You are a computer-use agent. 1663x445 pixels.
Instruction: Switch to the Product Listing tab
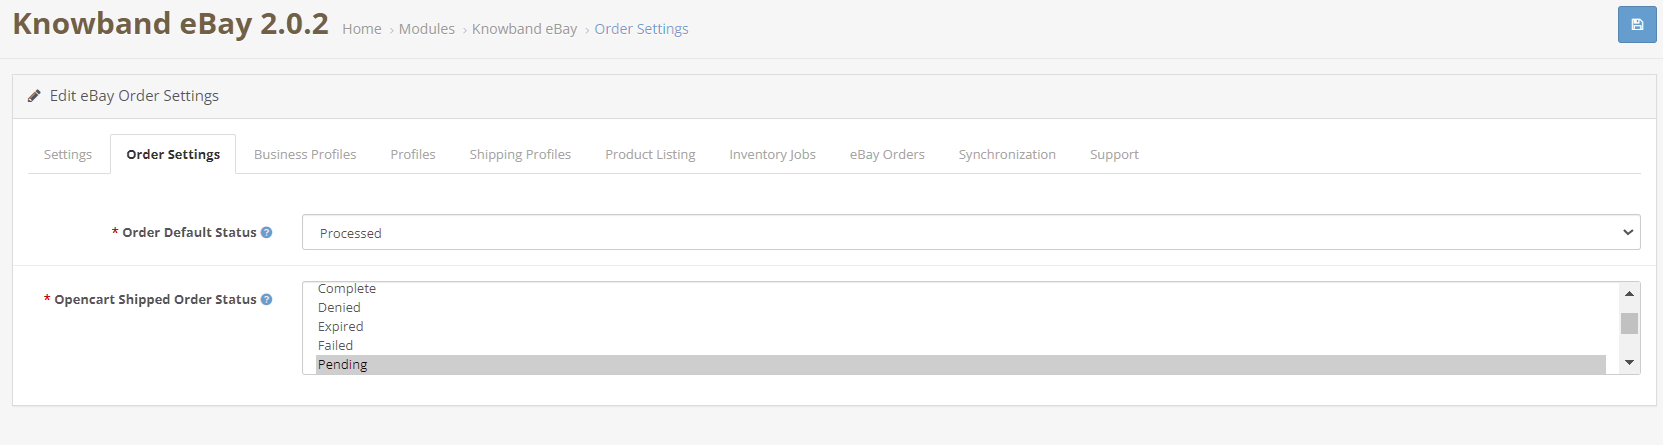coord(650,154)
